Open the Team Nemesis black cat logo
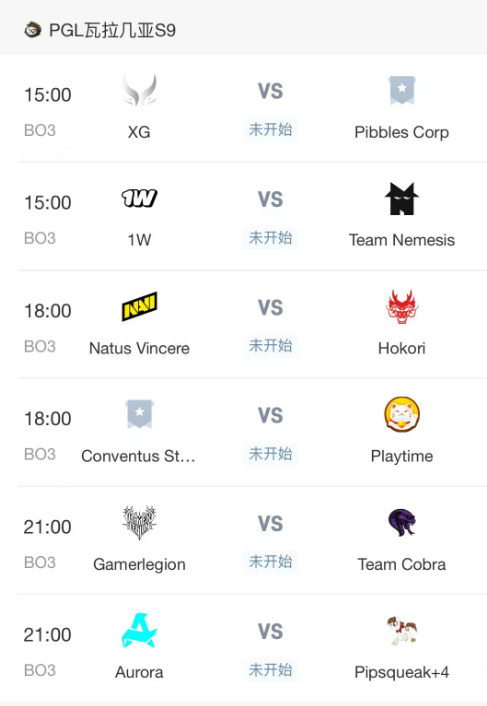Viewport: 487px width, 706px height. pyautogui.click(x=402, y=199)
